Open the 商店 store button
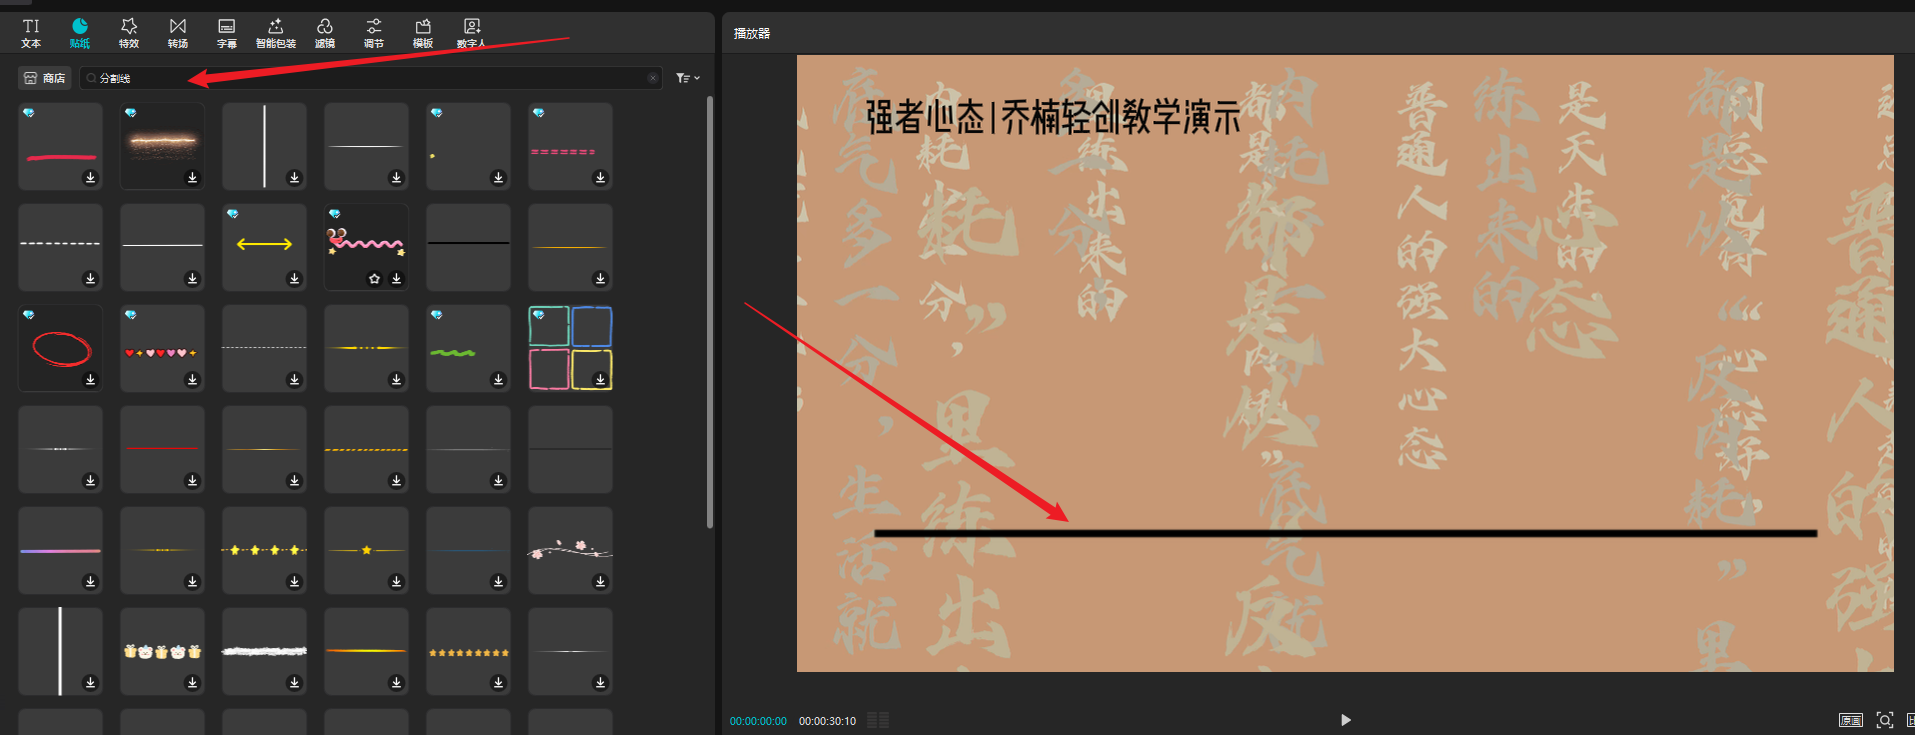The image size is (1915, 735). [x=45, y=78]
